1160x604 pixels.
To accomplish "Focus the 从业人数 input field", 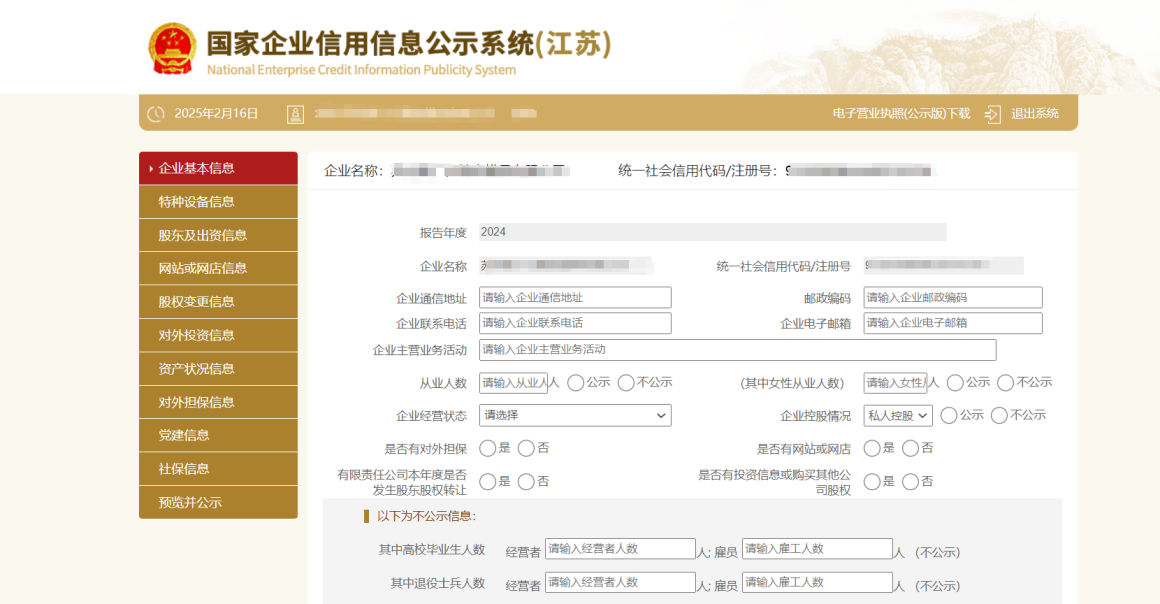I will coord(513,383).
